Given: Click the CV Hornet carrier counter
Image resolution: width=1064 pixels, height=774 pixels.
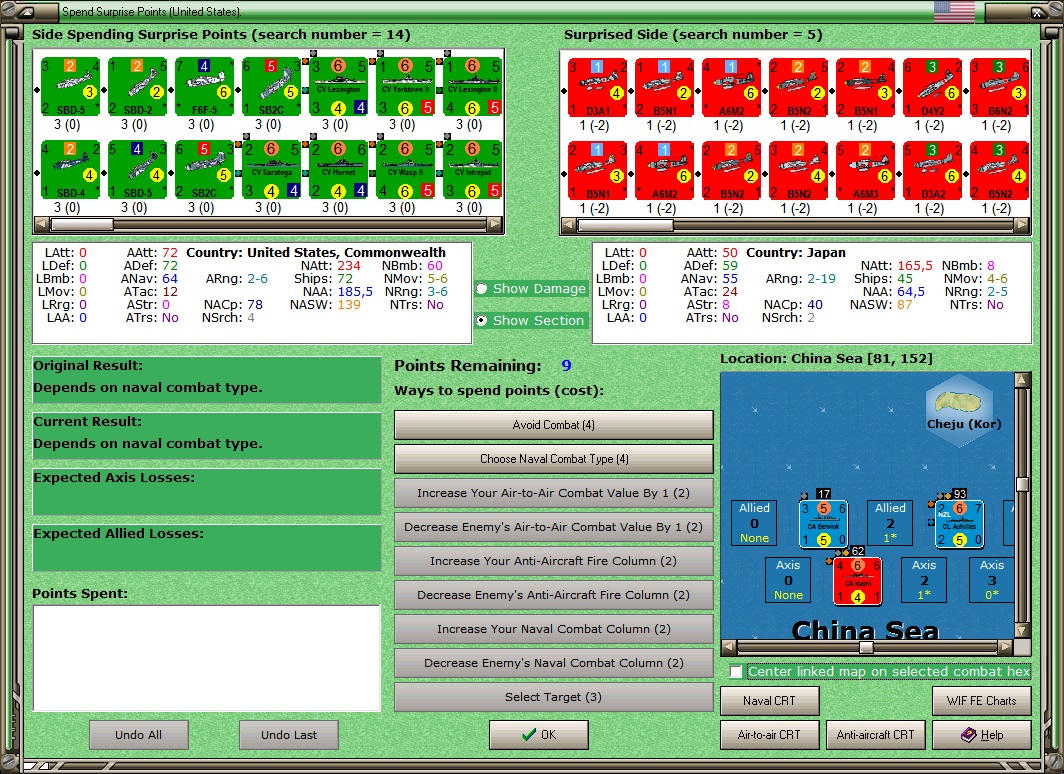Looking at the screenshot, I should (x=338, y=170).
